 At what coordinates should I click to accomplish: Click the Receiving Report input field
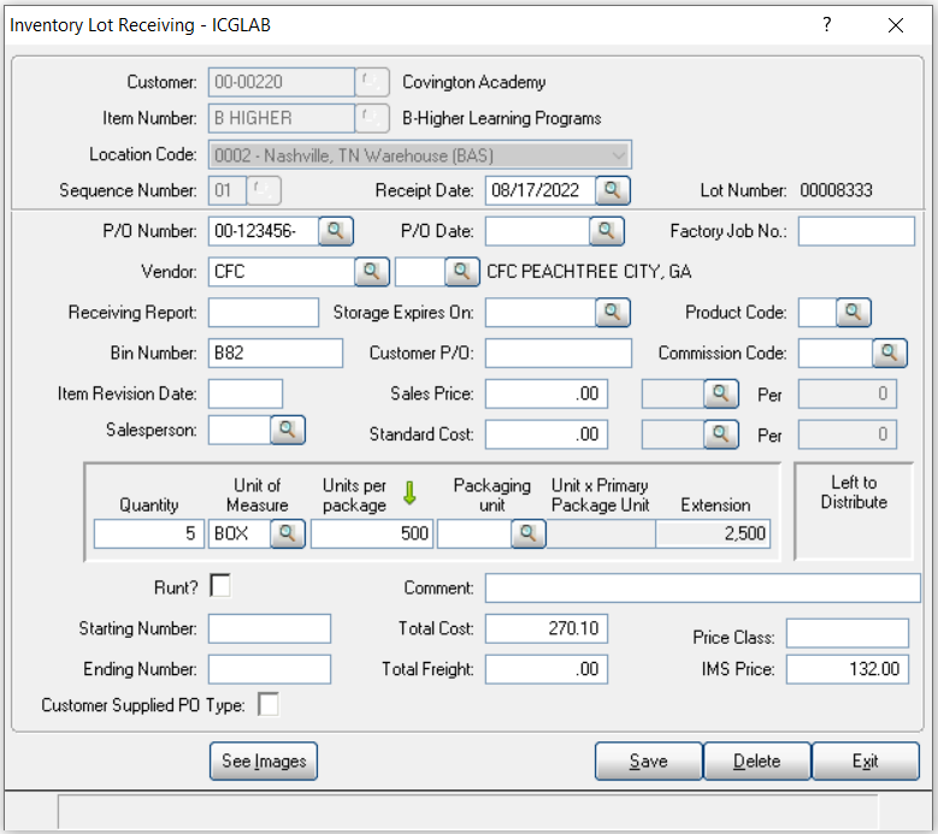click(263, 312)
